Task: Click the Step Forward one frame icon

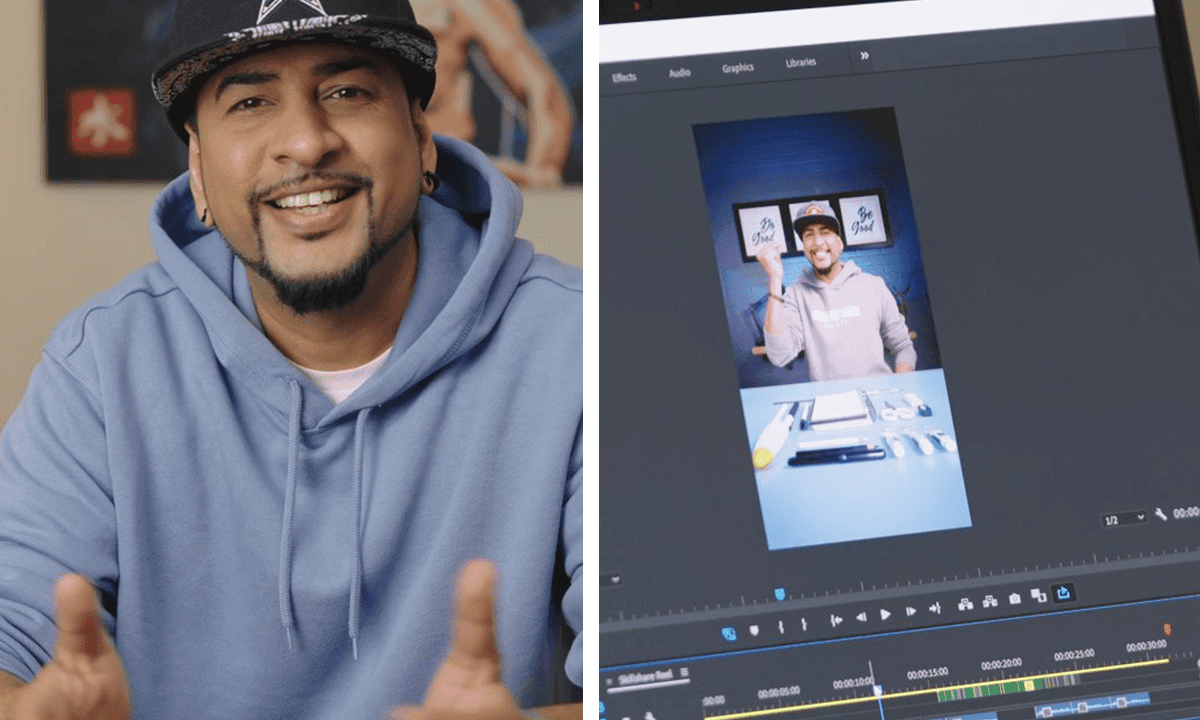Action: click(910, 609)
